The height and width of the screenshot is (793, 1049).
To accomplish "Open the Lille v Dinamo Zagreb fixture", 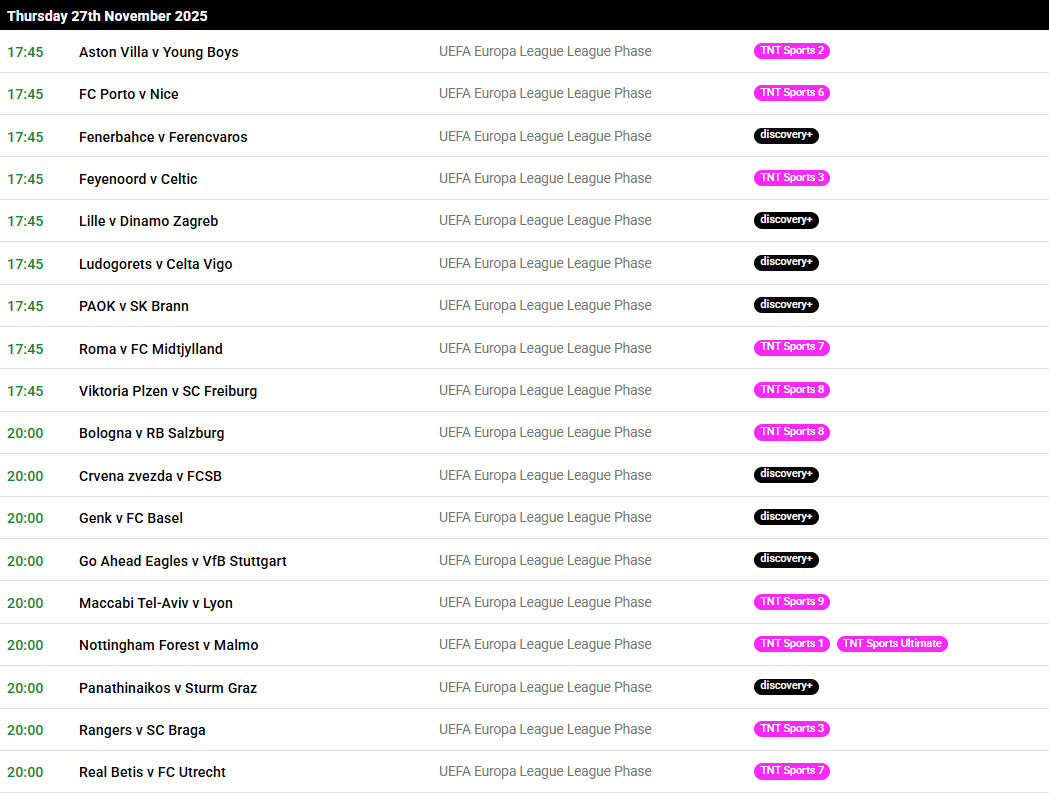I will [x=149, y=222].
